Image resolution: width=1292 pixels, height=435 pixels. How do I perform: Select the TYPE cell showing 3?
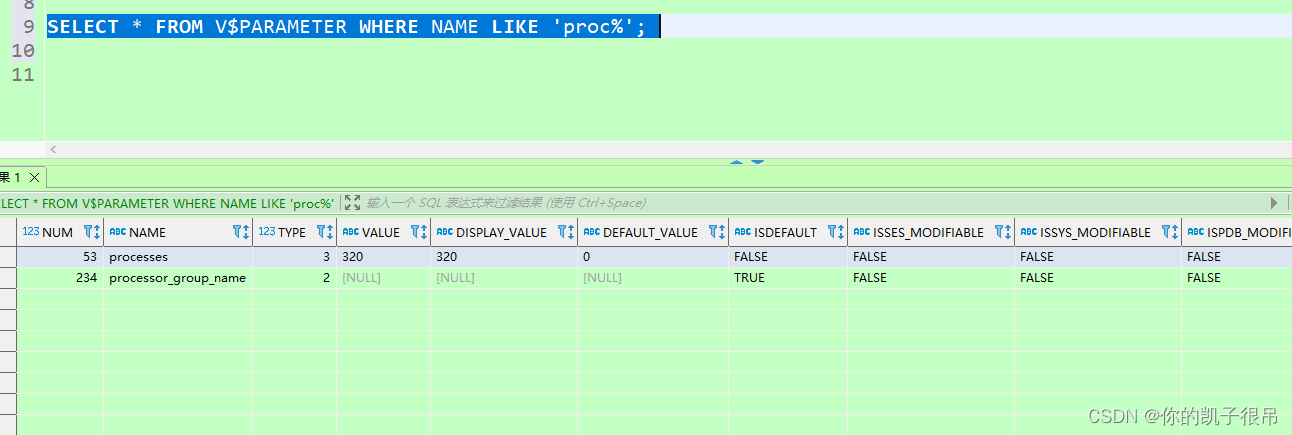pos(294,257)
